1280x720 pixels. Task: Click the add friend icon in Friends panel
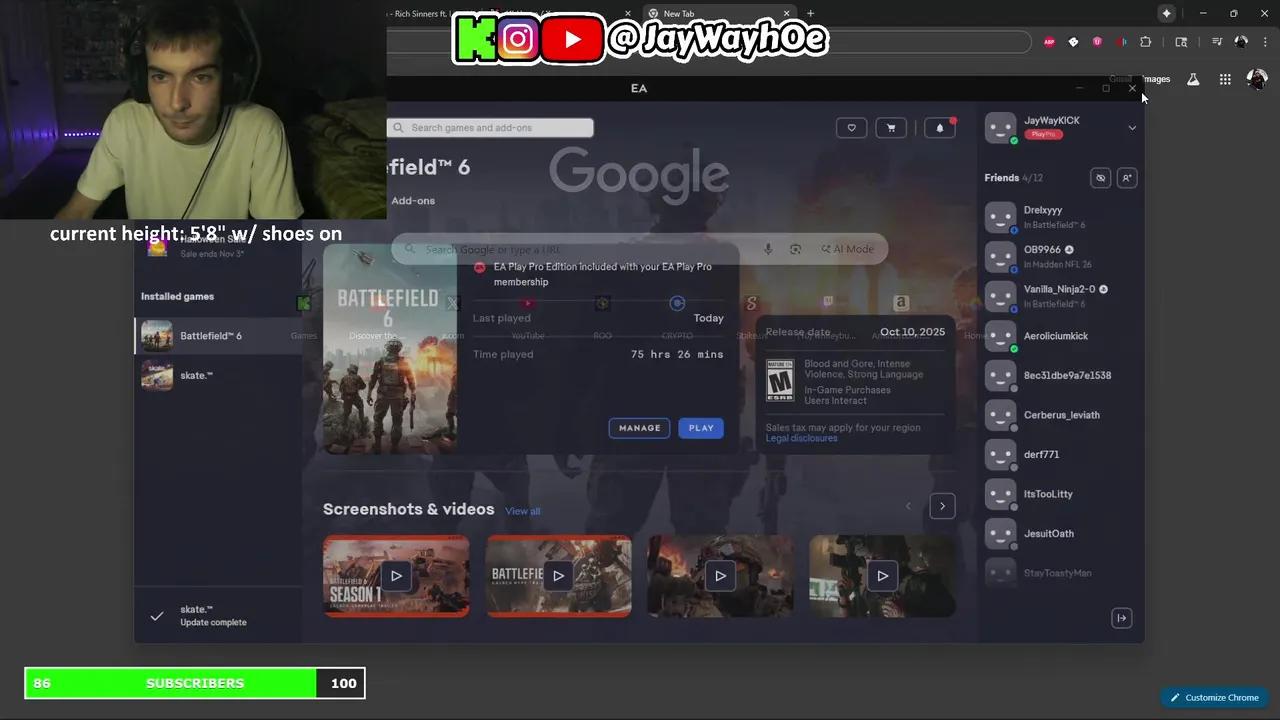pos(1126,178)
